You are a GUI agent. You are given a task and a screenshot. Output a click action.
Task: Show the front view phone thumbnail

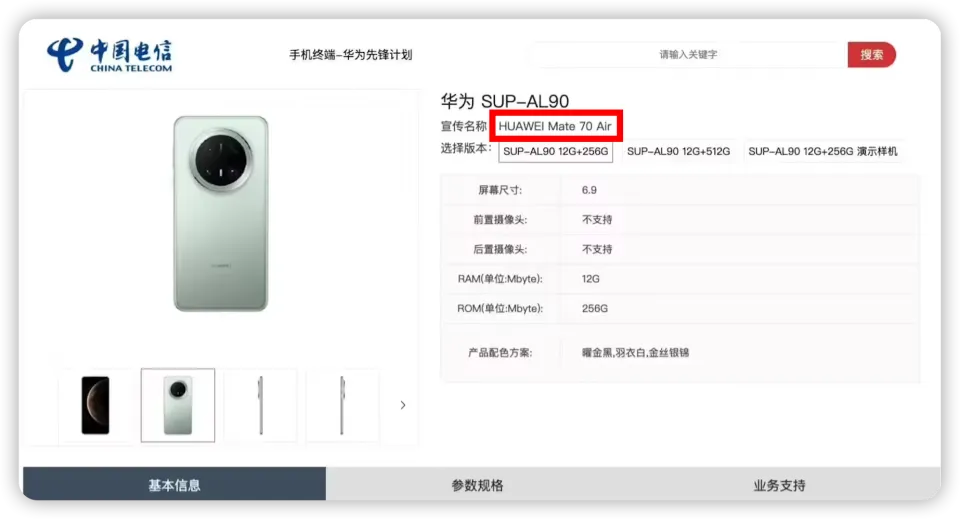point(96,405)
